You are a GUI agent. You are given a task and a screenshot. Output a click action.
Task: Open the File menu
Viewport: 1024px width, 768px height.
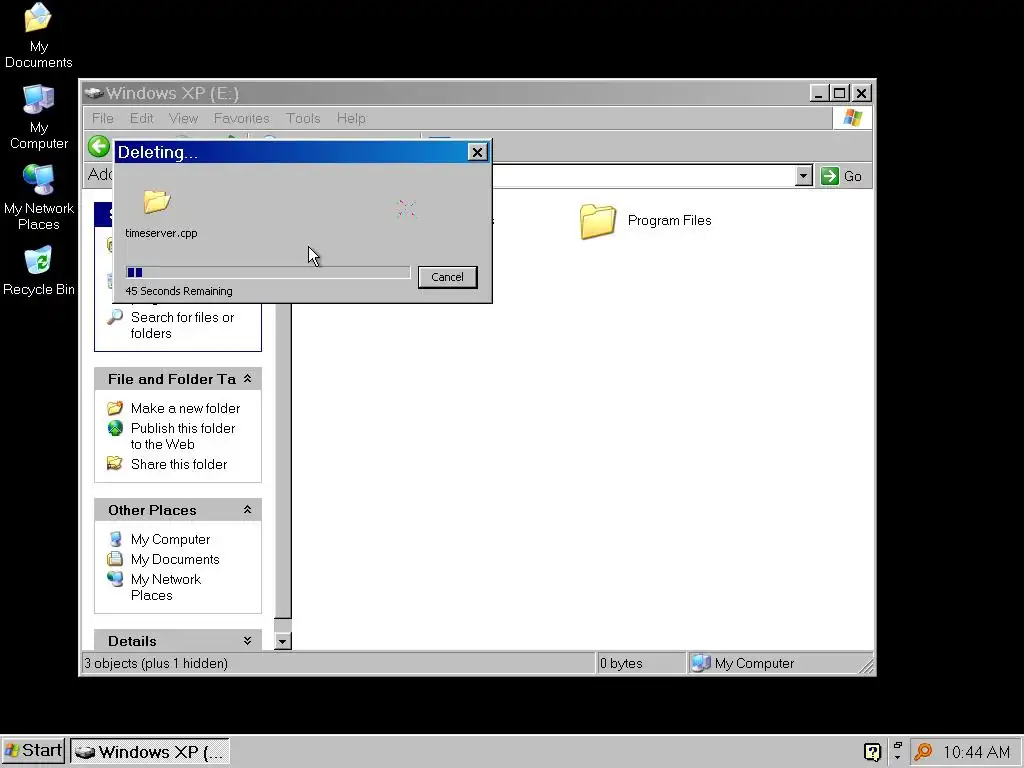pos(103,118)
